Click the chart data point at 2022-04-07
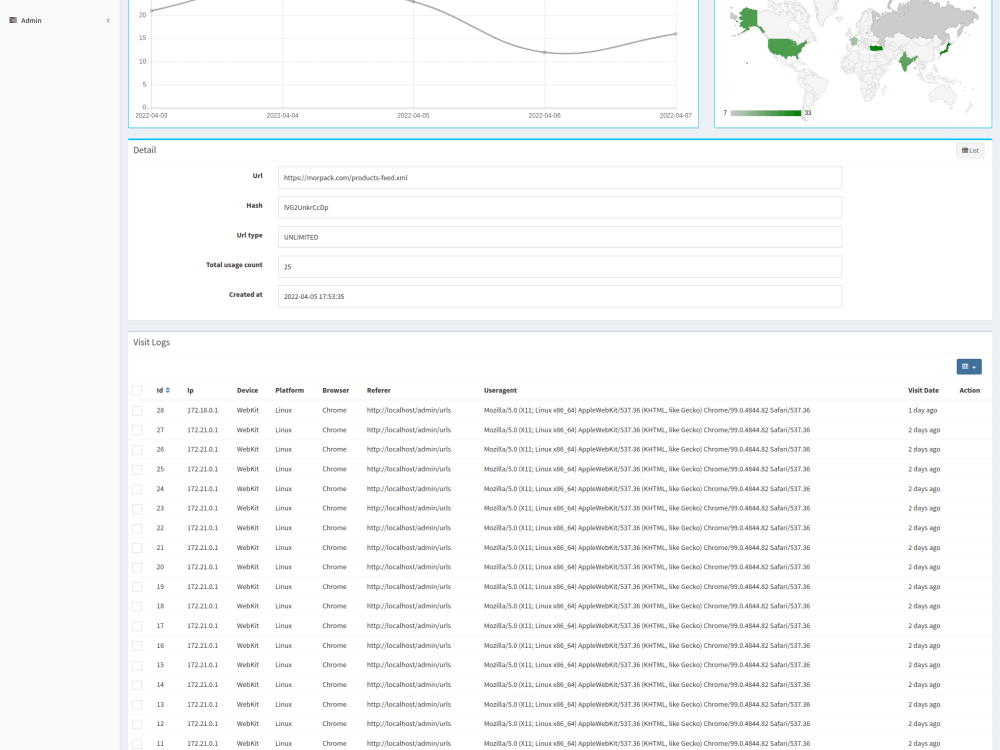The height and width of the screenshot is (750, 1000). (x=676, y=34)
